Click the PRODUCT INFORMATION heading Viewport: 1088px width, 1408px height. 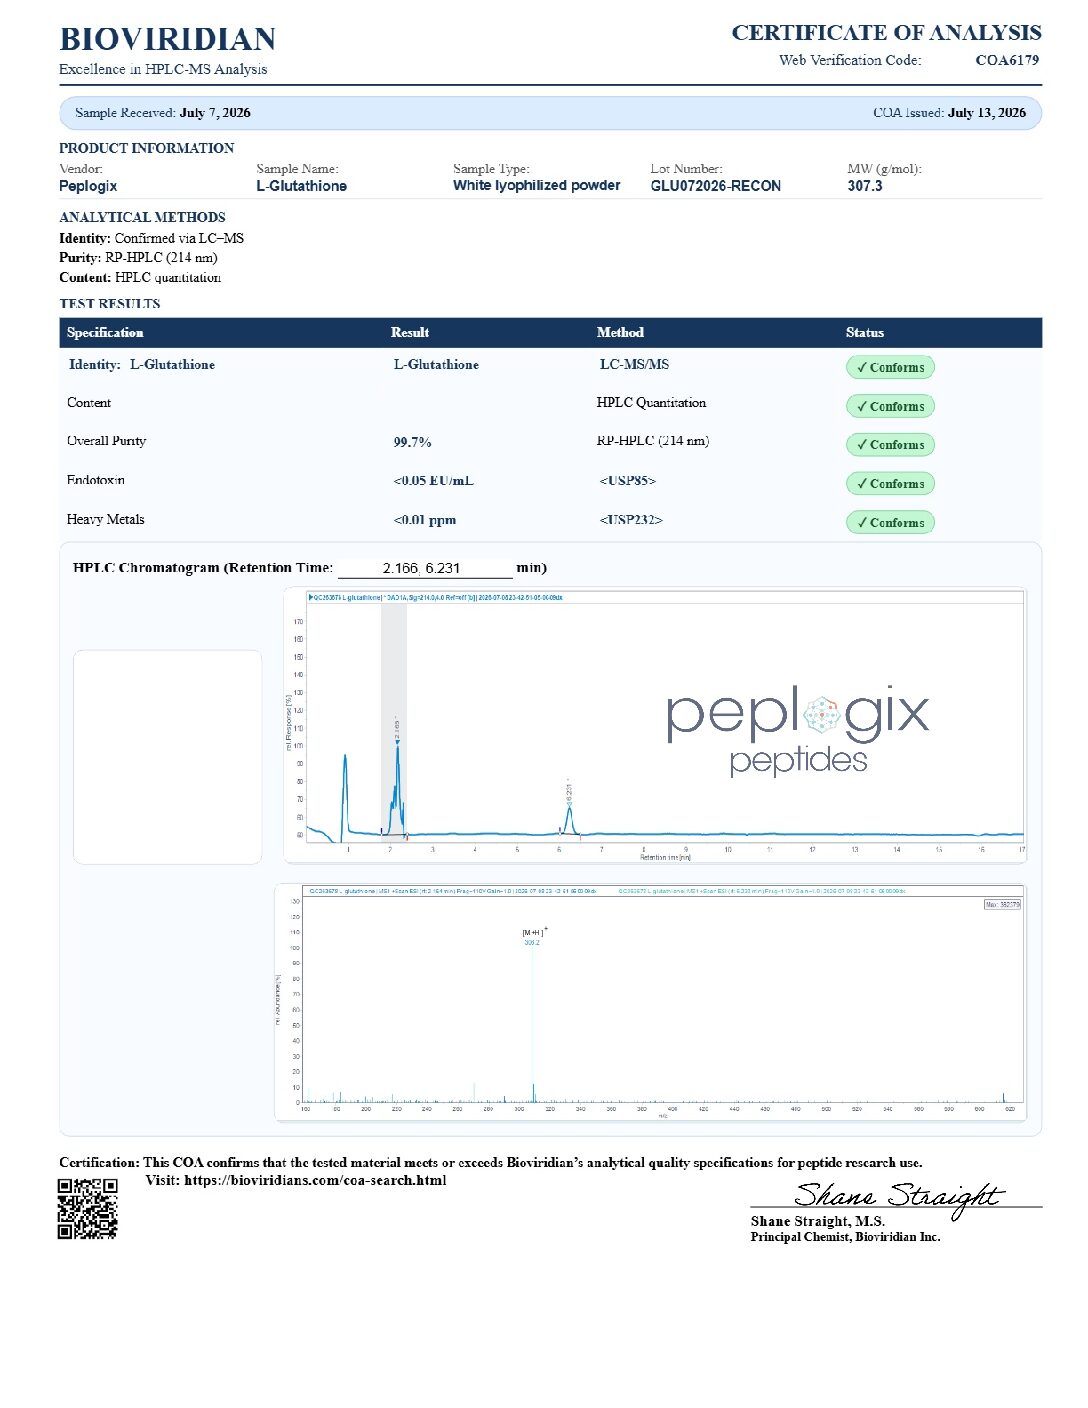(x=146, y=148)
